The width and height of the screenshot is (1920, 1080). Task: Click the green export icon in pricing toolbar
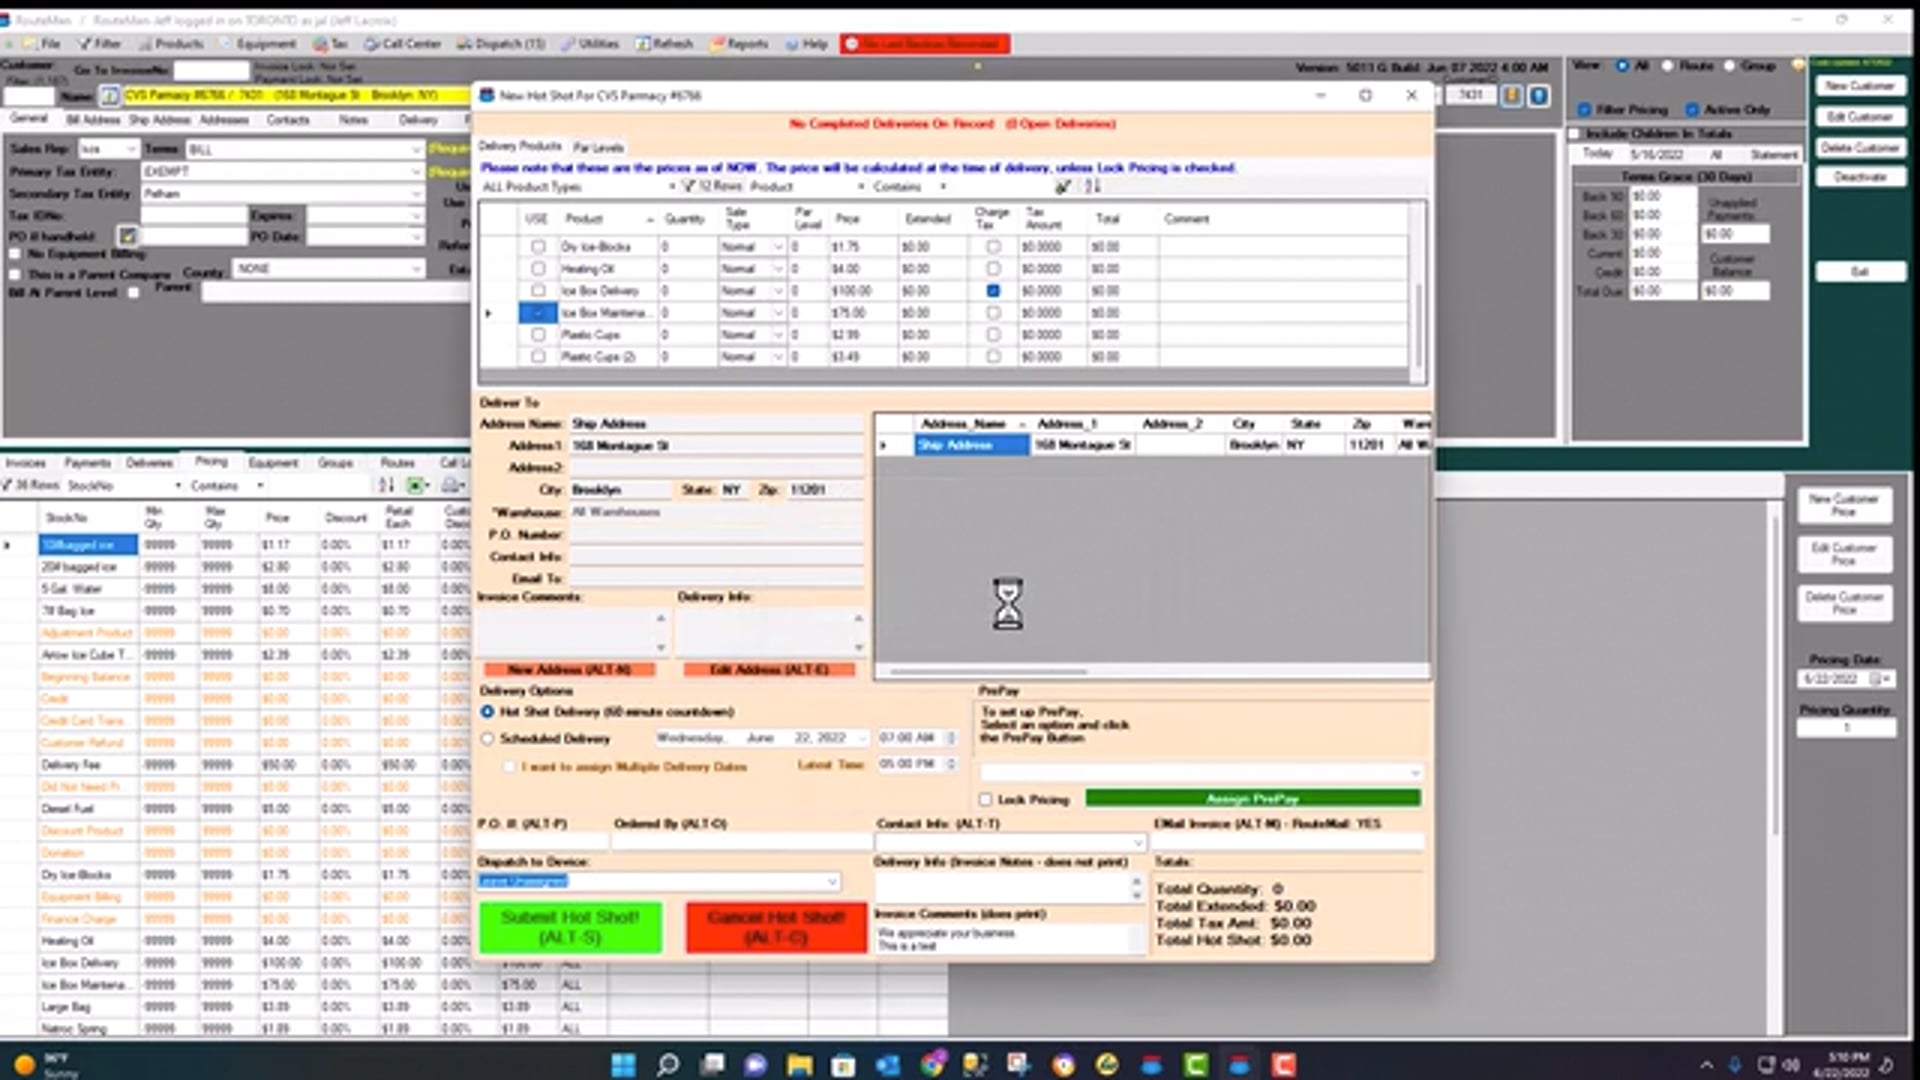pos(416,486)
